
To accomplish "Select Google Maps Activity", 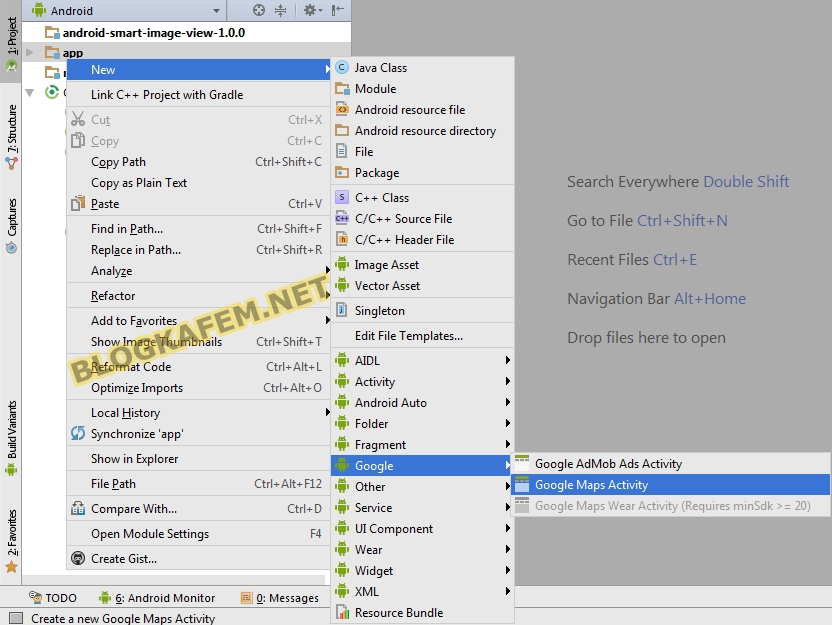I will pos(671,485).
